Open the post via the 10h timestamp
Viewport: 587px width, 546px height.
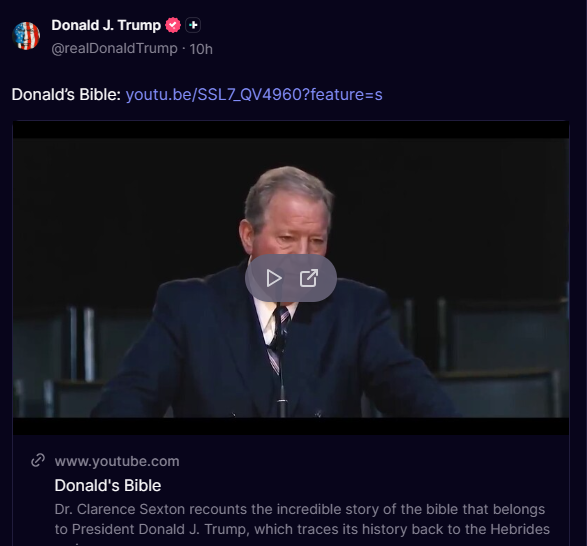[x=201, y=49]
